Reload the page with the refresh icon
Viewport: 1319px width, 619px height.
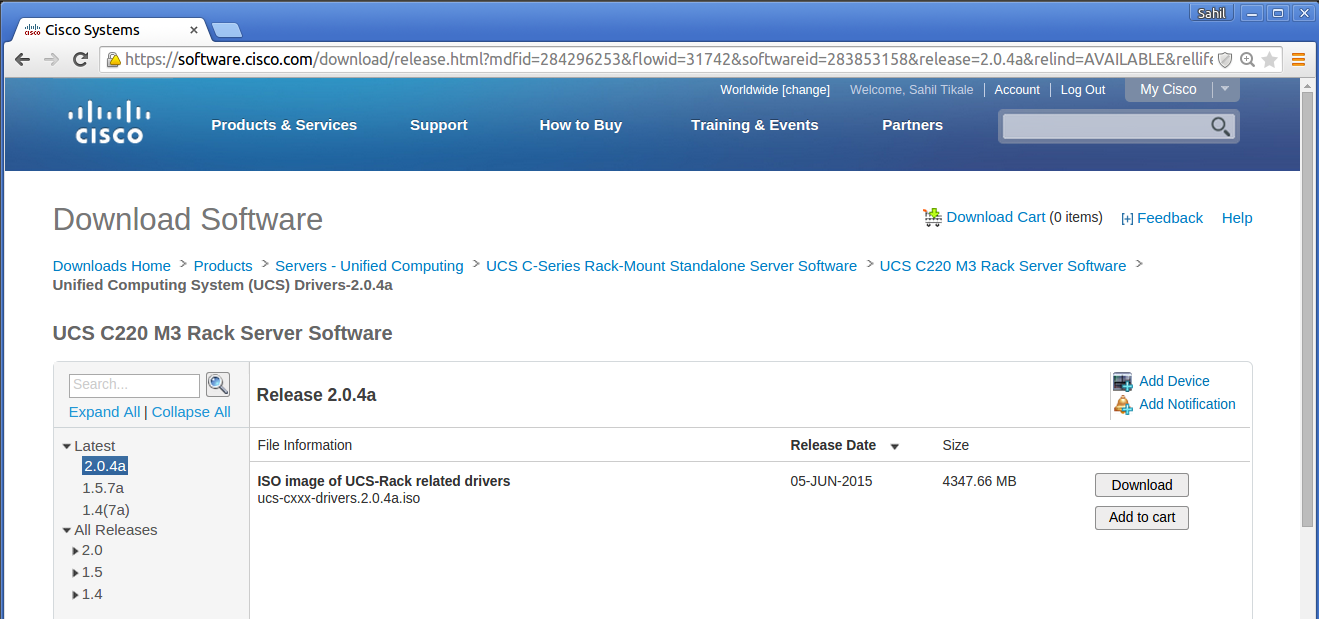click(80, 60)
